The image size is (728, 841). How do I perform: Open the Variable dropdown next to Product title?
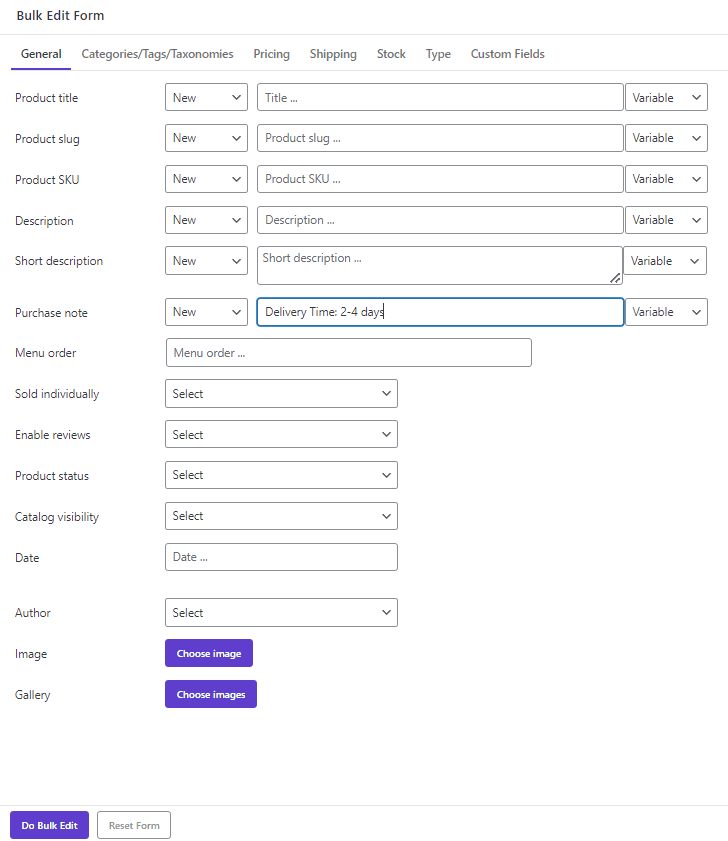click(666, 97)
